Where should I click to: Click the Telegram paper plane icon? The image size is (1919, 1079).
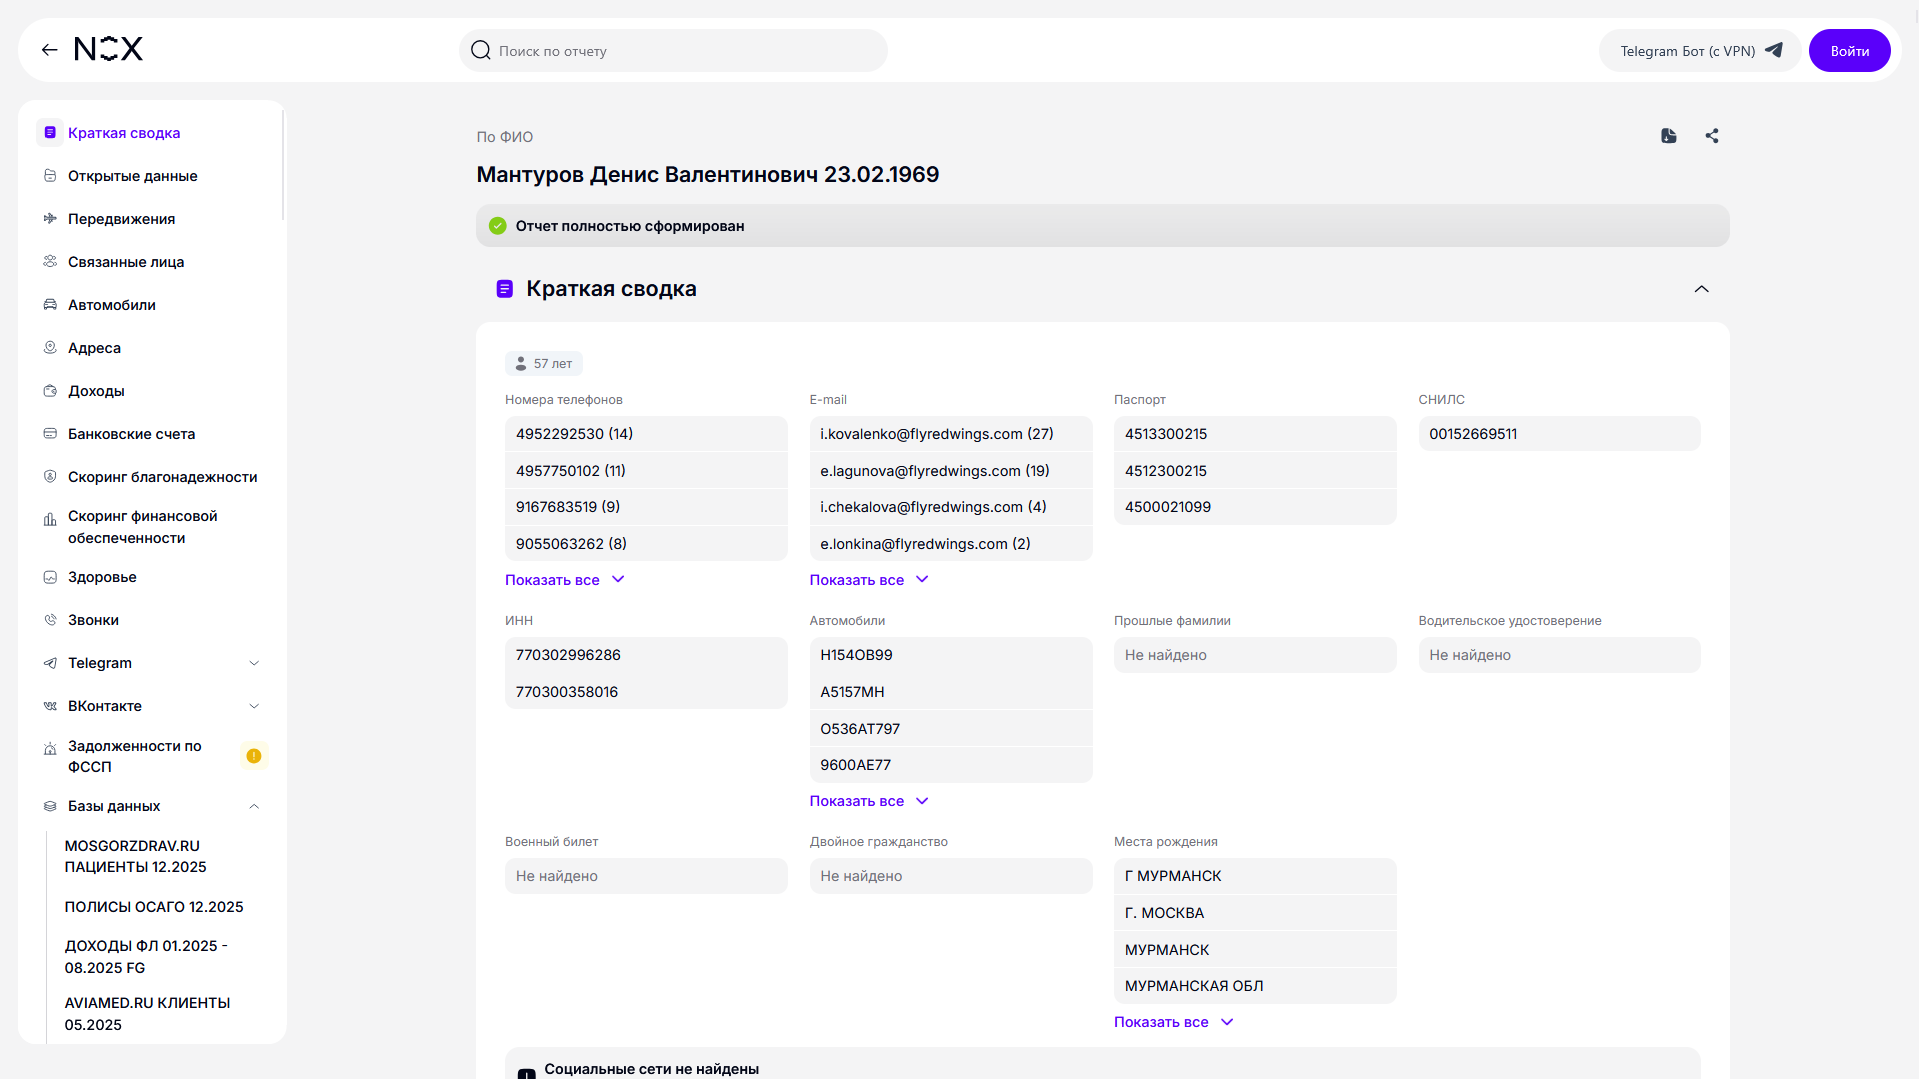point(1774,50)
